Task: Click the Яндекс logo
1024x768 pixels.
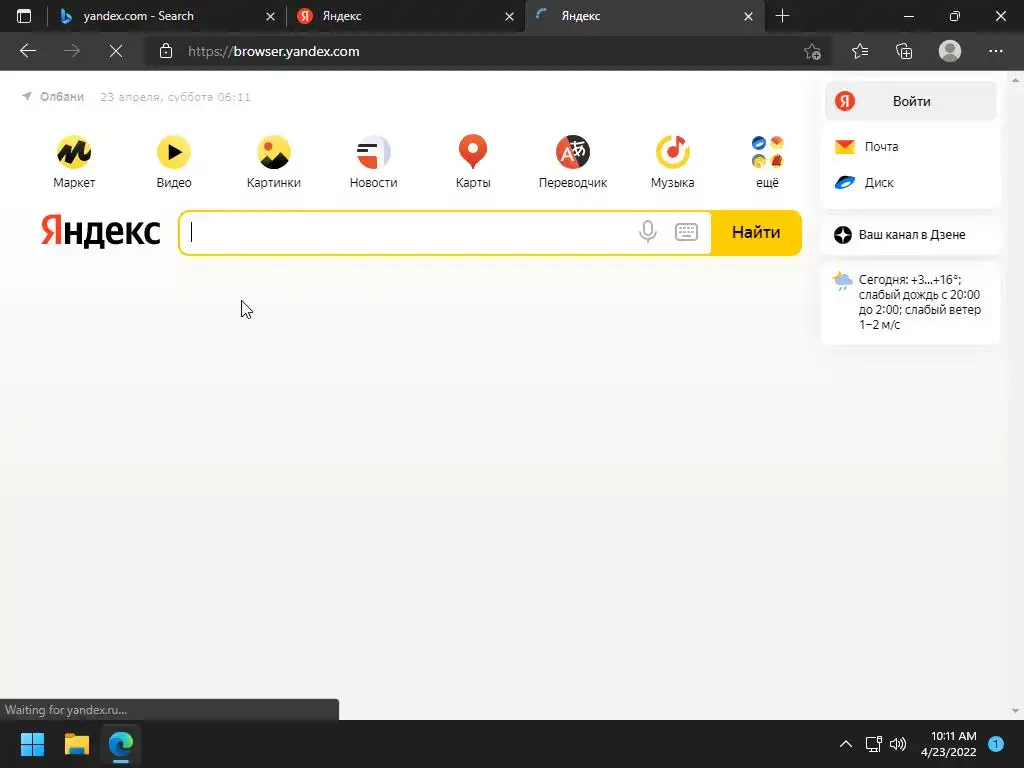Action: coord(101,231)
